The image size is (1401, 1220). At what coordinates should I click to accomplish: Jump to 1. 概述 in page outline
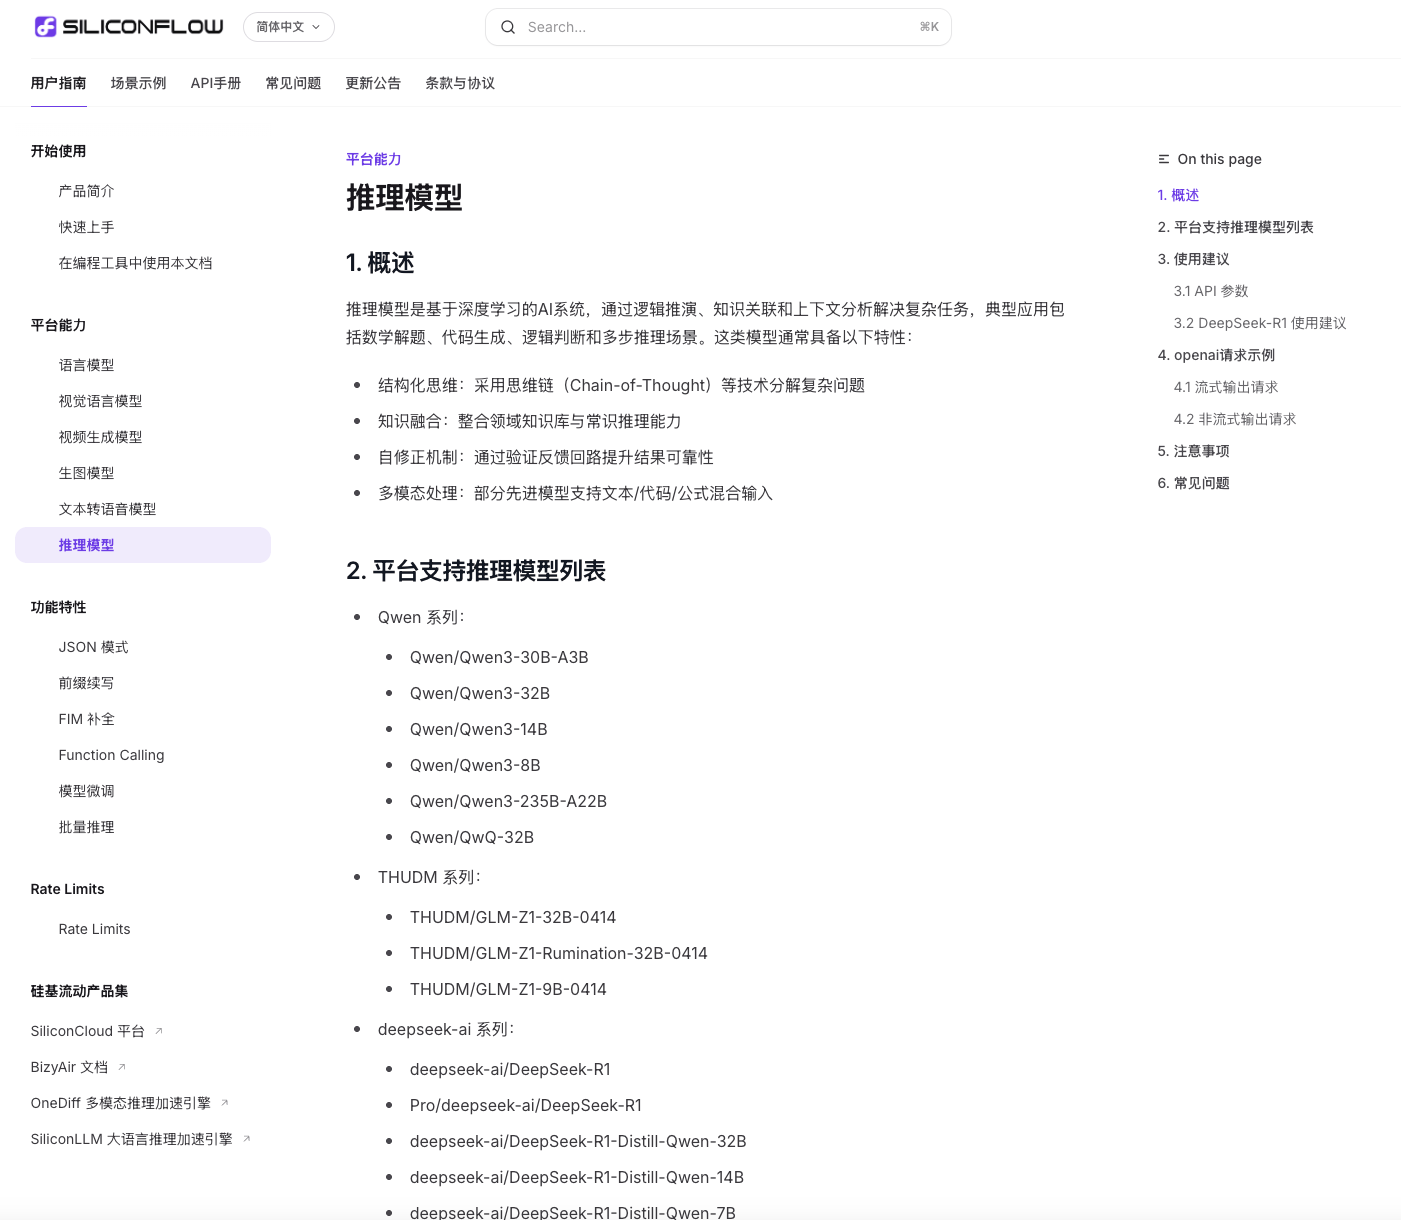coord(1178,195)
